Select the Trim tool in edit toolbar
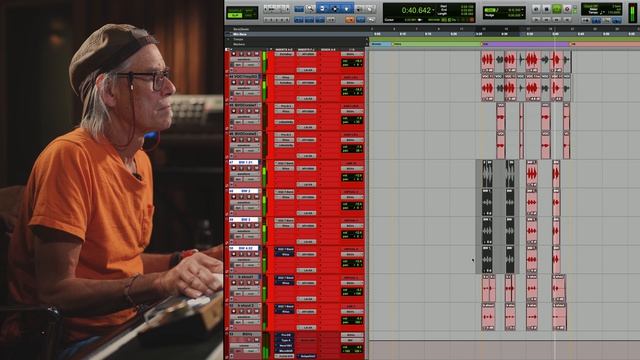 coord(322,9)
